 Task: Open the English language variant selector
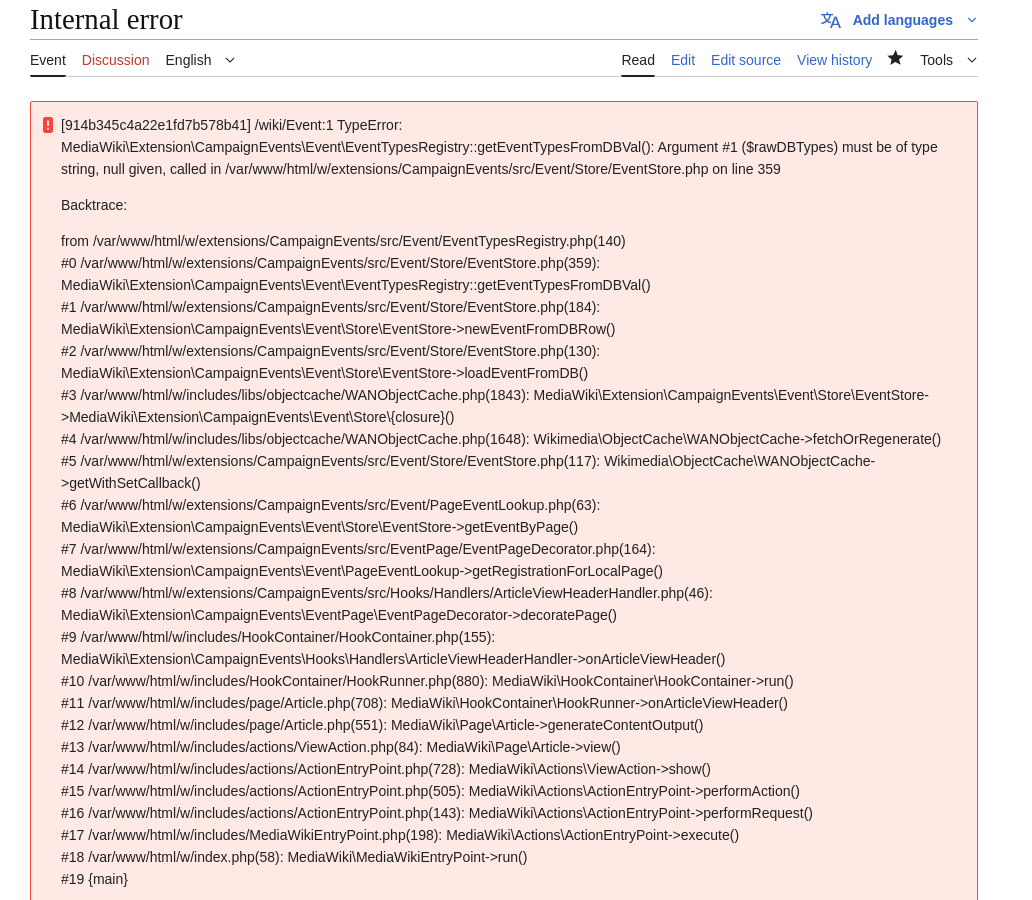coord(200,60)
